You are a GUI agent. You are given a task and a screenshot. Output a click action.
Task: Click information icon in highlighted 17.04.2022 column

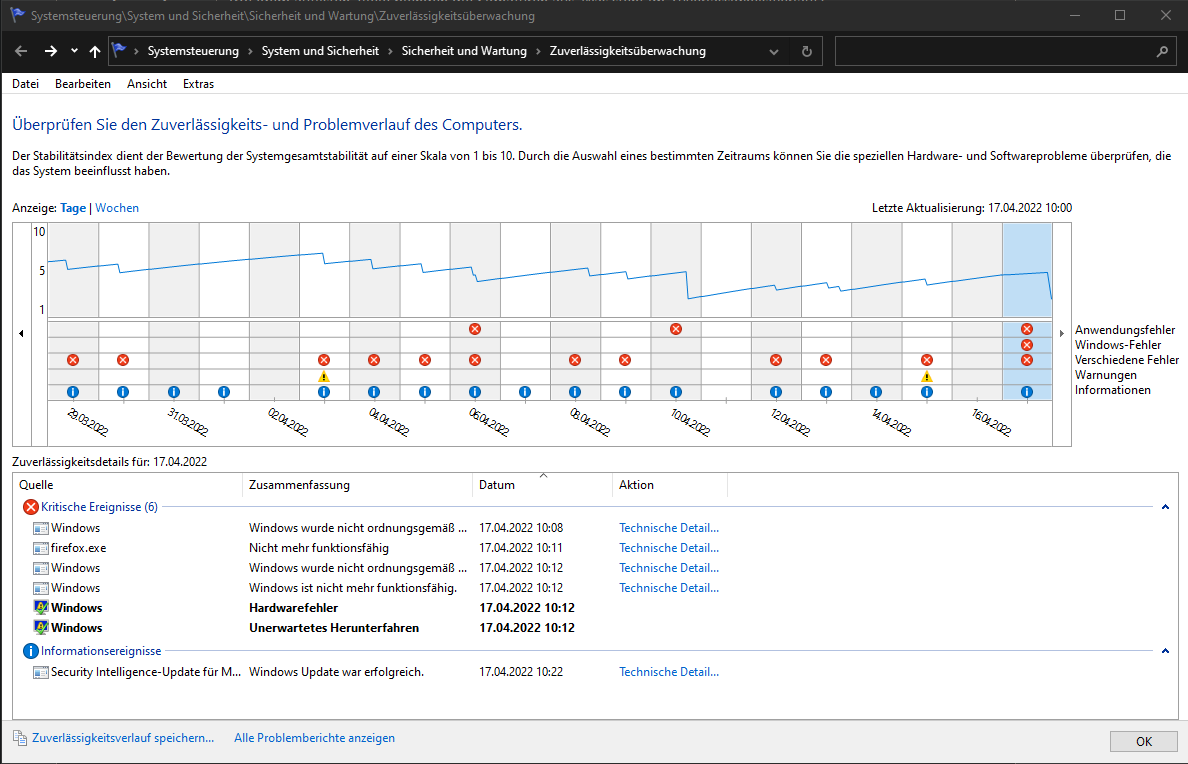[1027, 392]
